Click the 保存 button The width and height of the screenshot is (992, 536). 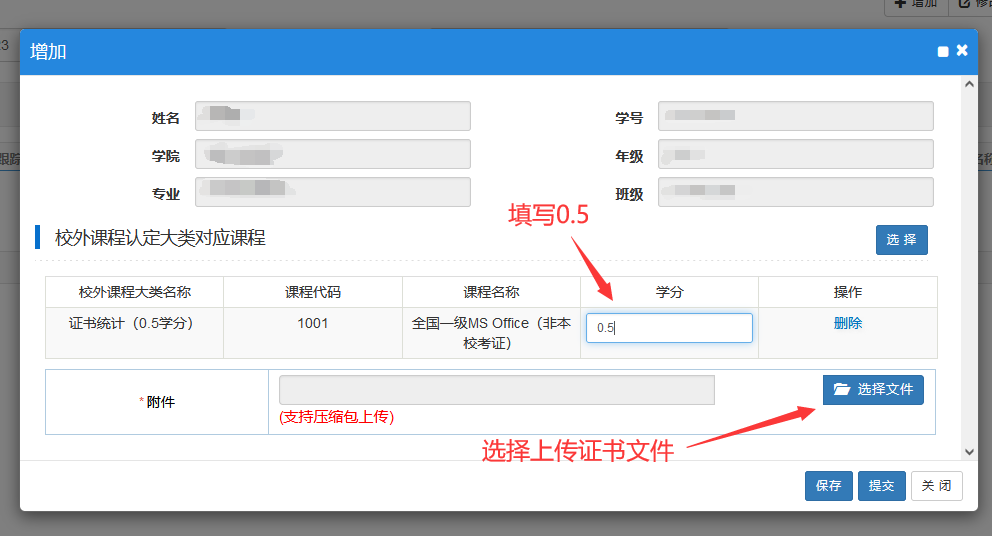click(x=828, y=485)
